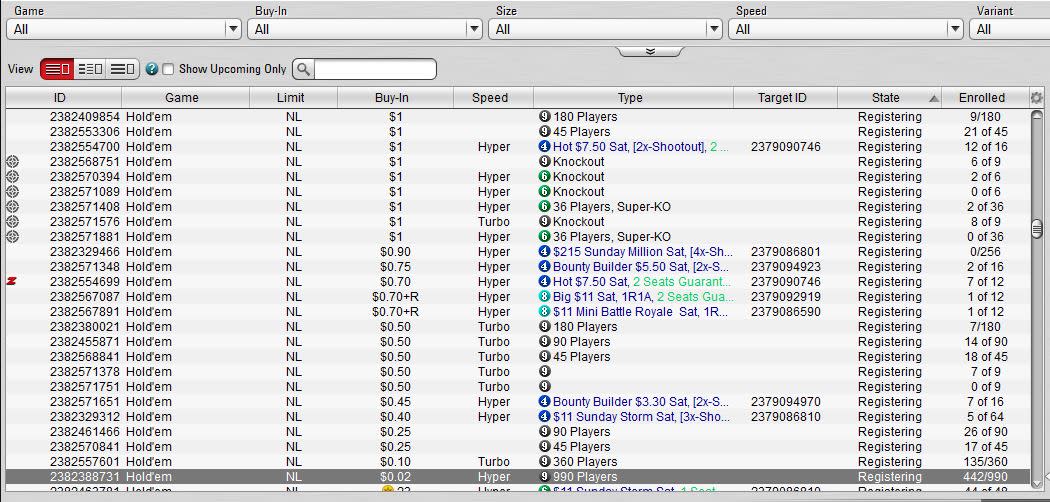Sort by the Enrolled column header
The image size is (1050, 502).
(x=985, y=98)
